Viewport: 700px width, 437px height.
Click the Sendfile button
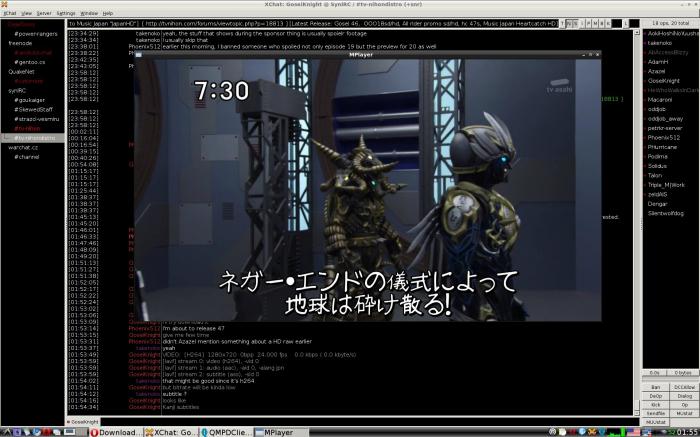656,413
